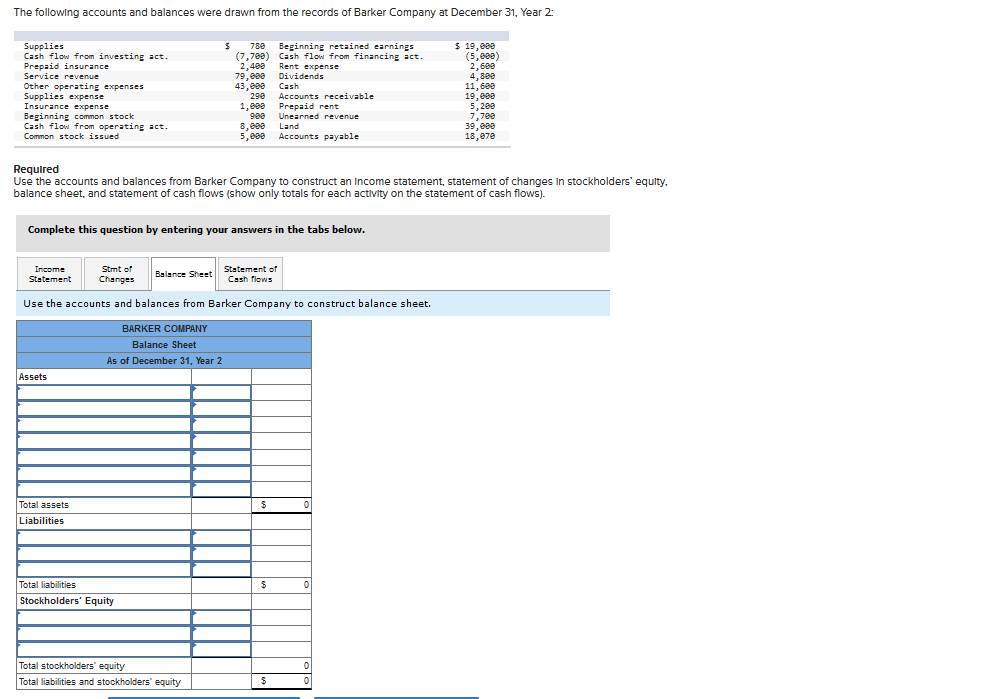Click amount field for first equity row
This screenshot has width=1001, height=699.
(222, 617)
